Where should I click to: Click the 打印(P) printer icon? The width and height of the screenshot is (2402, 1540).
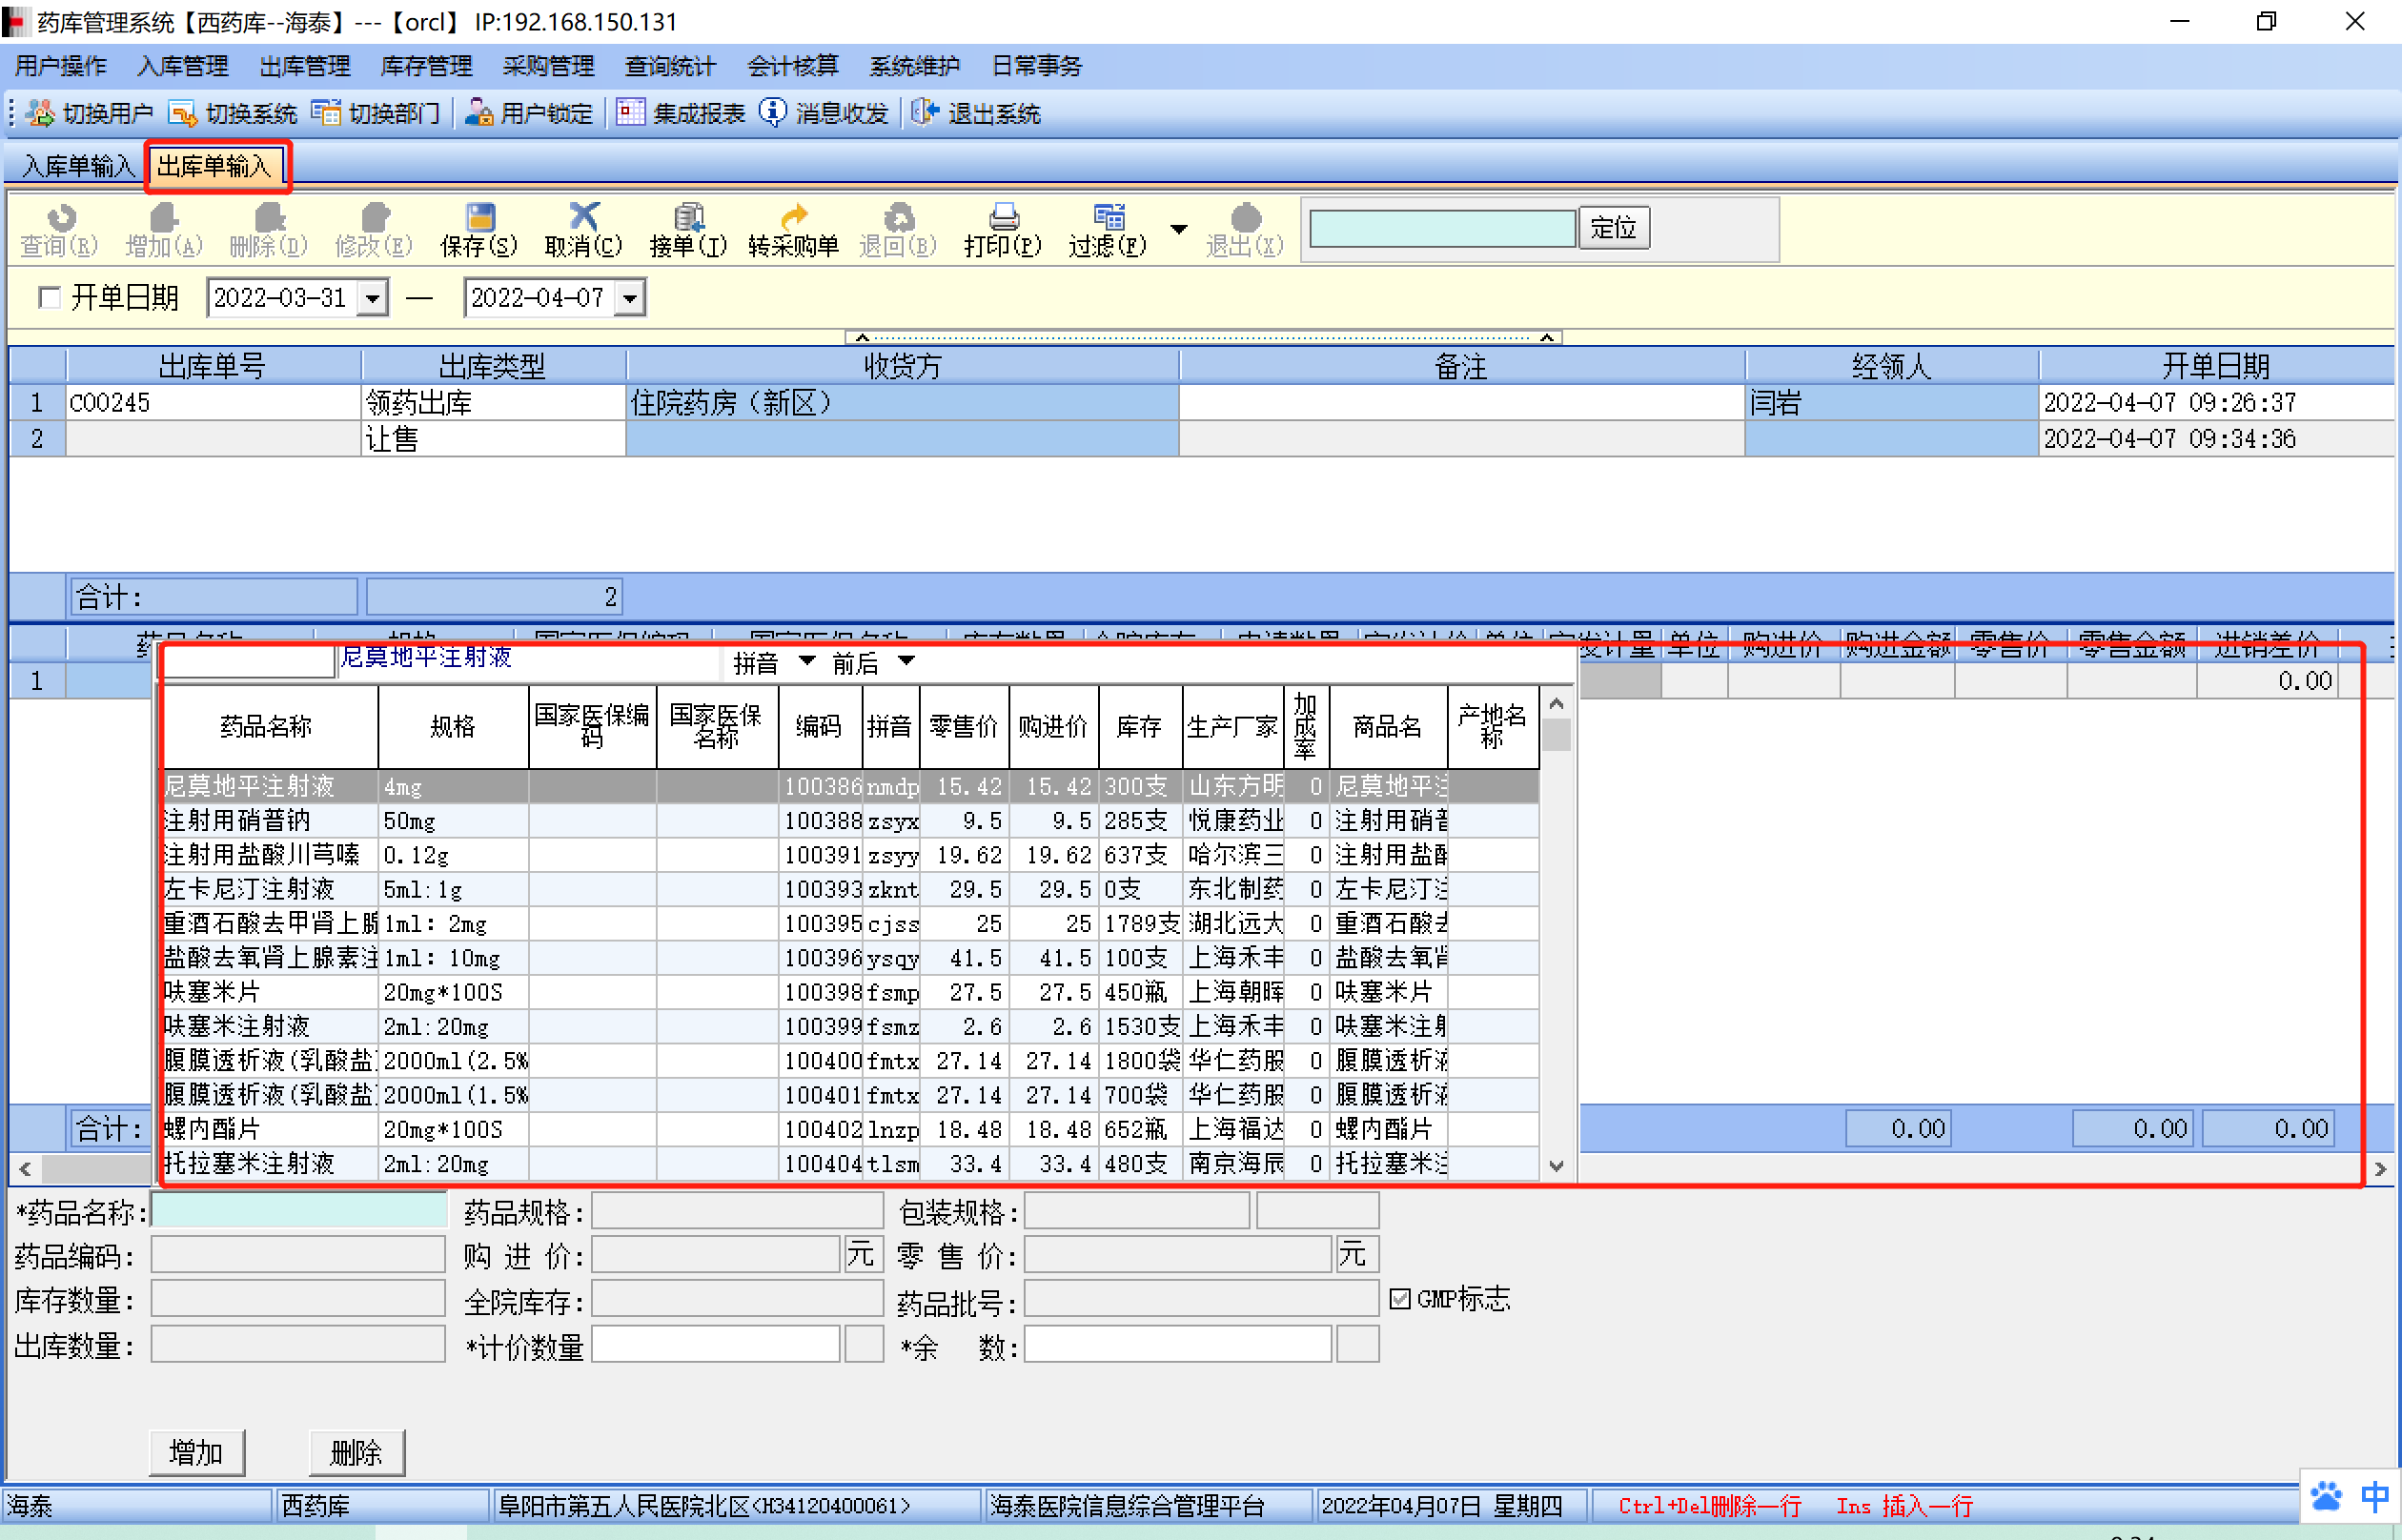(1003, 217)
